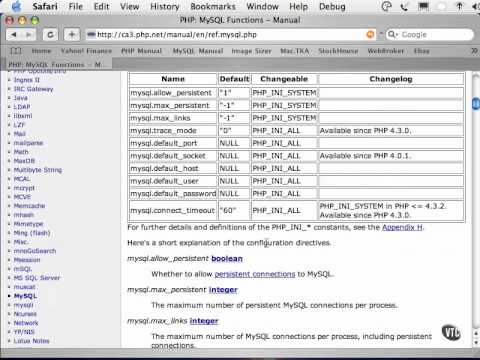Open MS SQL Server in the sidebar
The height and width of the screenshot is (360, 480).
tap(37, 278)
